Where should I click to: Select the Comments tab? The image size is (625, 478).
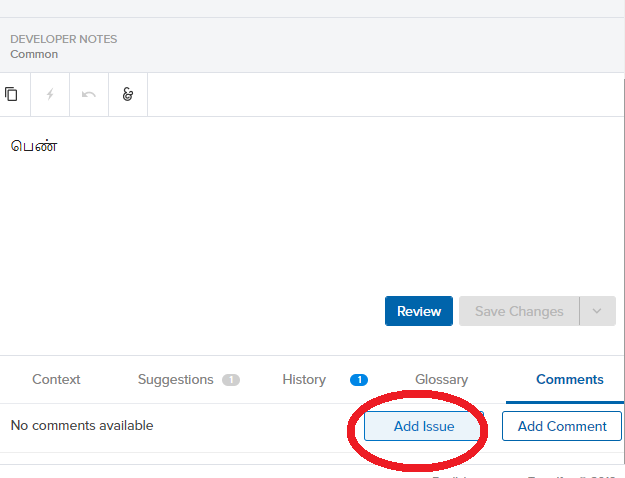click(x=569, y=380)
